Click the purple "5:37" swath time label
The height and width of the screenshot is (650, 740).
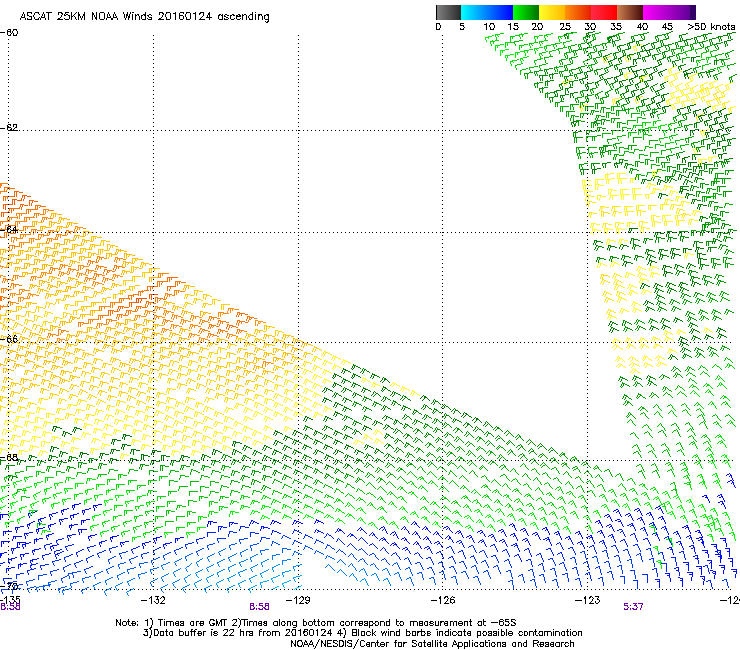633,607
